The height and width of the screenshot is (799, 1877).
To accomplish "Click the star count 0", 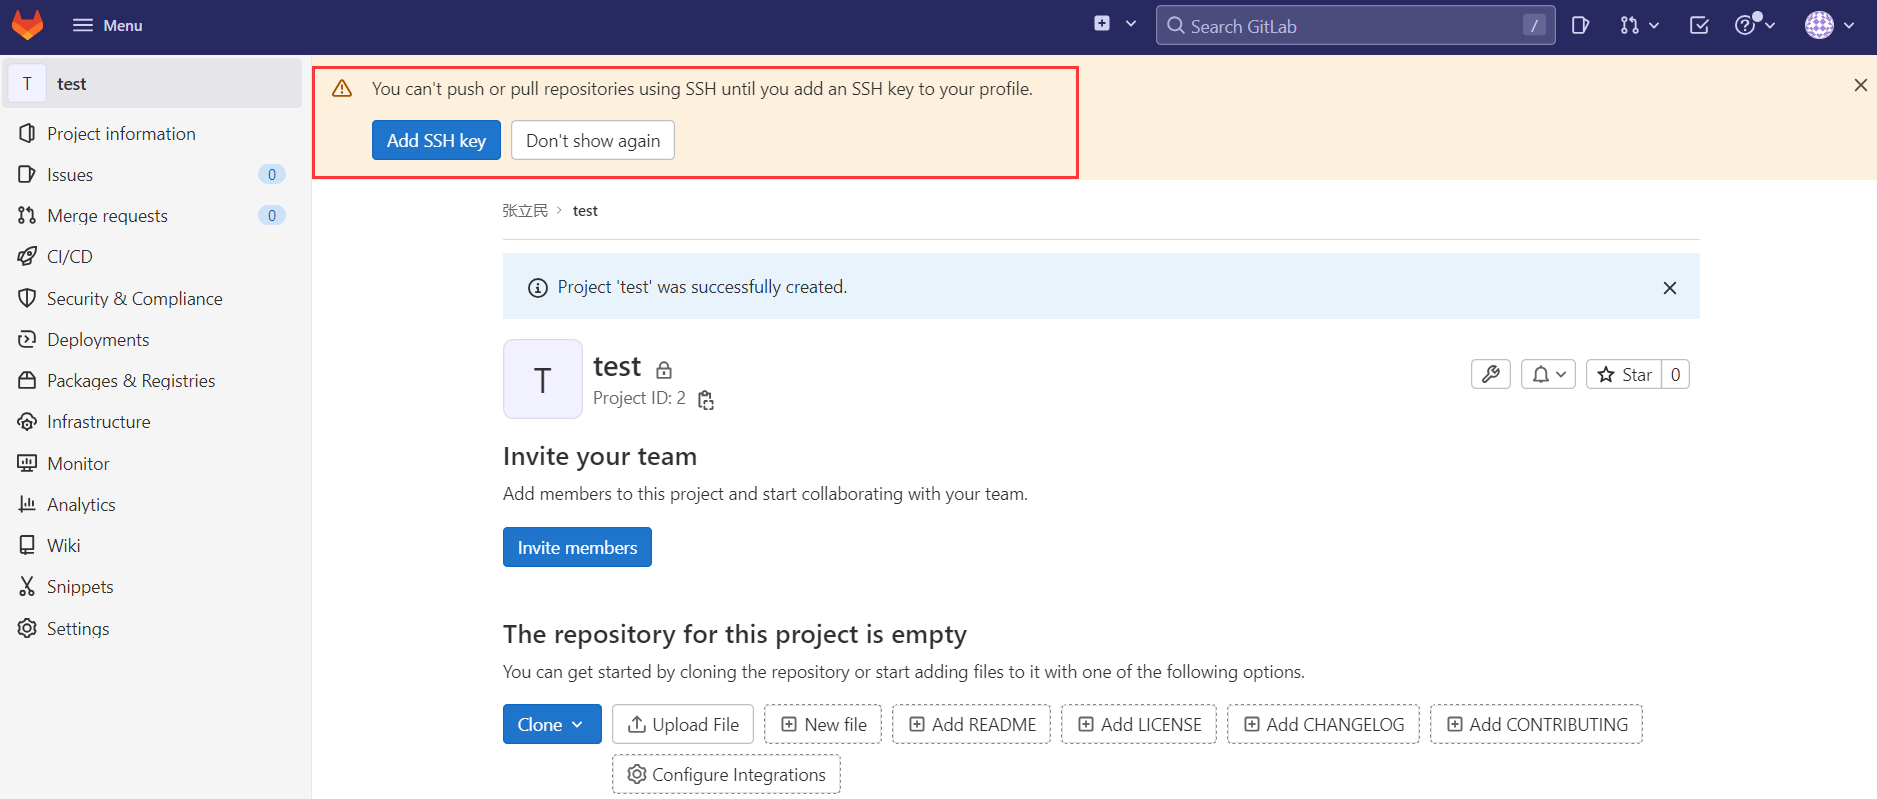I will (x=1676, y=374).
